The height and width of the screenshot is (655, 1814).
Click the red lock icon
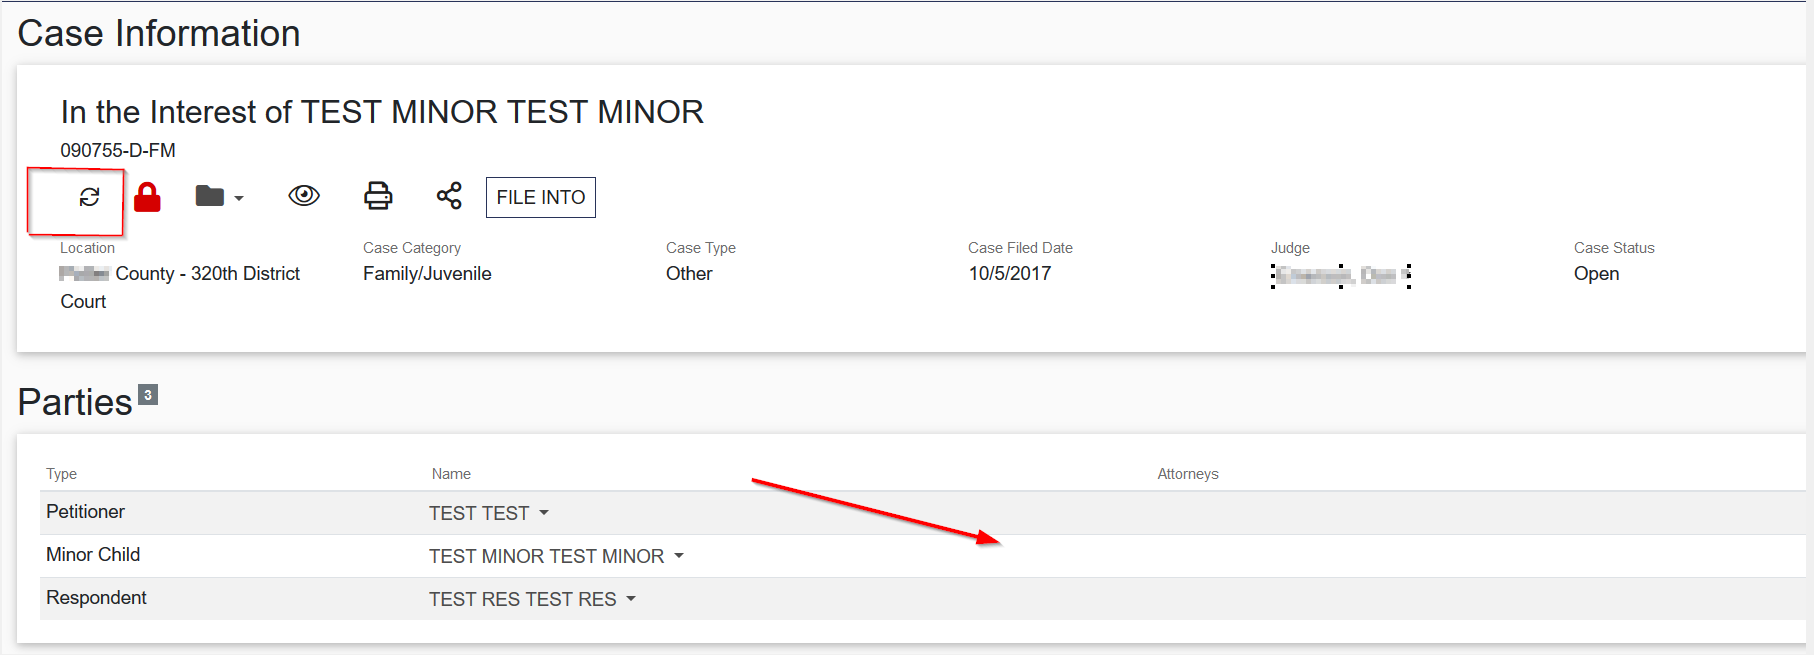point(147,197)
